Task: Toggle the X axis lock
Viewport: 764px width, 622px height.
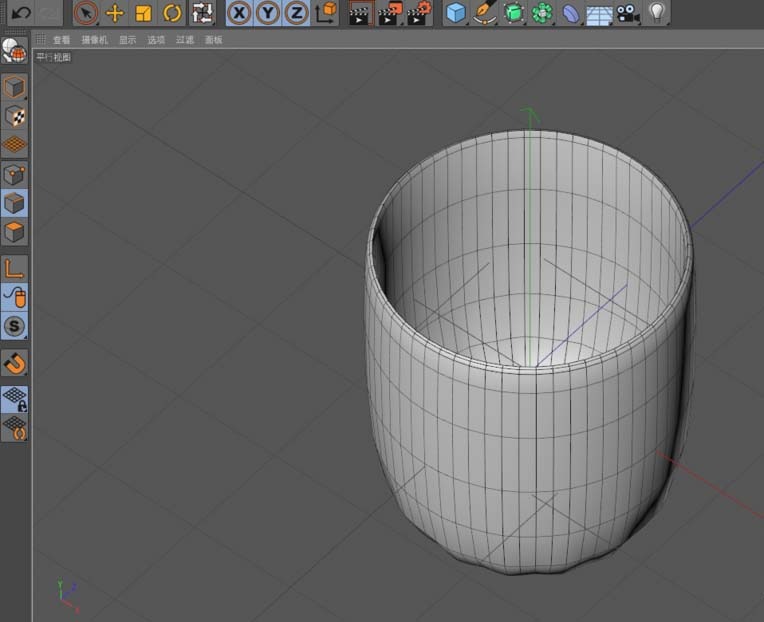Action: point(239,13)
